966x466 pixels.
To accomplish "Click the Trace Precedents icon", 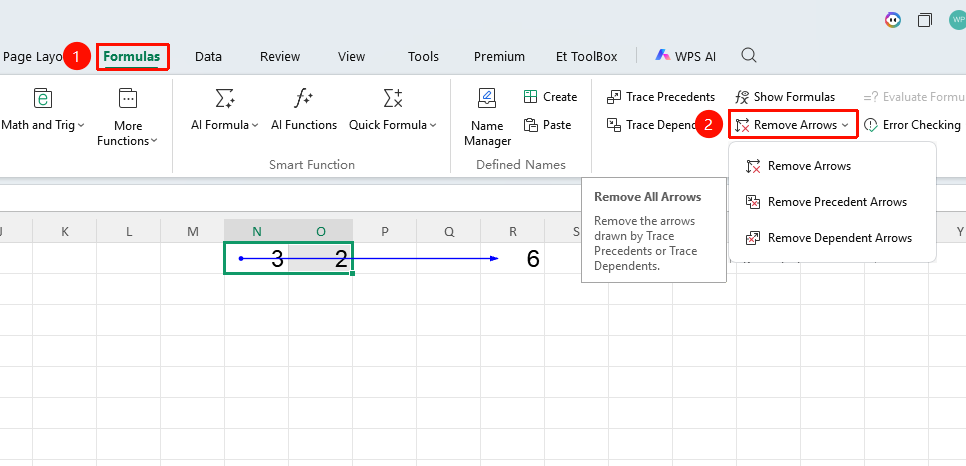I will point(614,97).
